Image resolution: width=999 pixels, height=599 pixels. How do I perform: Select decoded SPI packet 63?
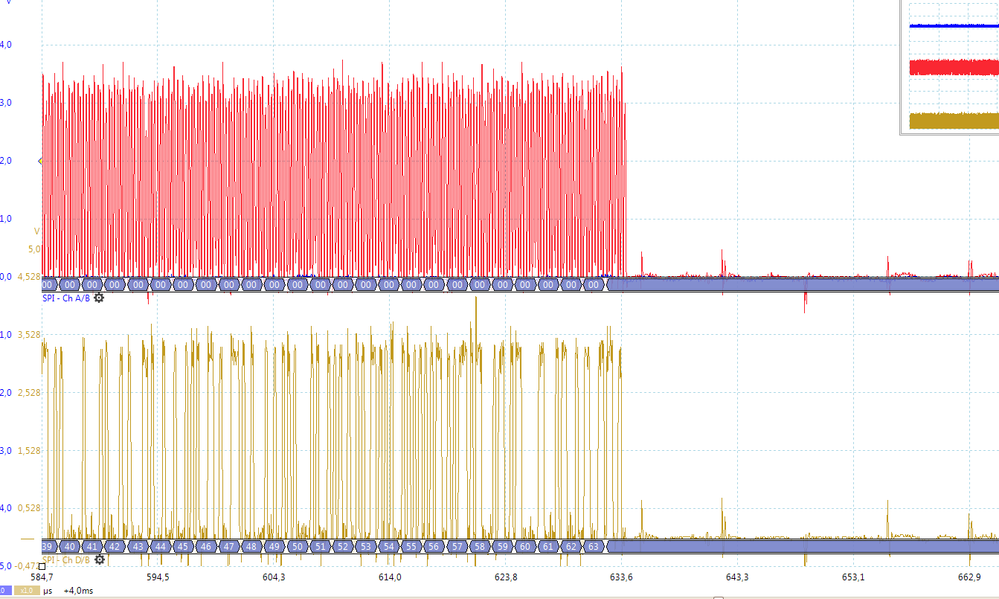click(593, 546)
